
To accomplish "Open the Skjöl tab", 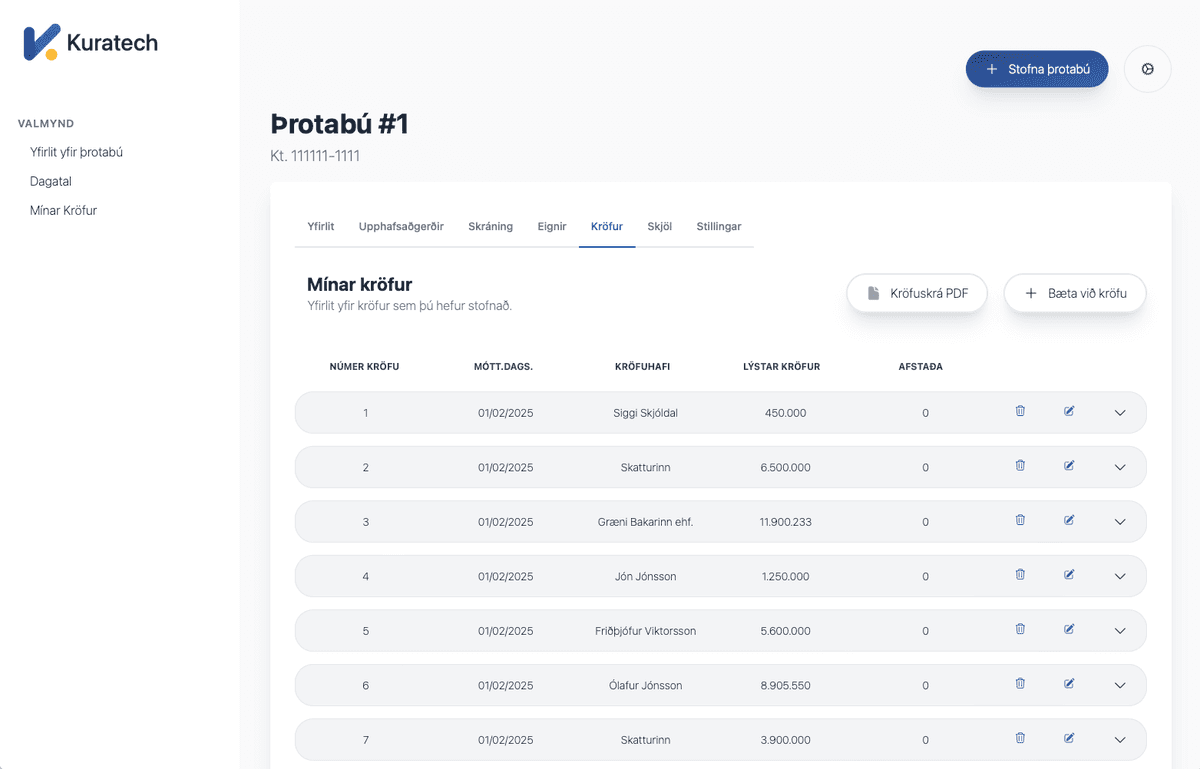I will 660,227.
